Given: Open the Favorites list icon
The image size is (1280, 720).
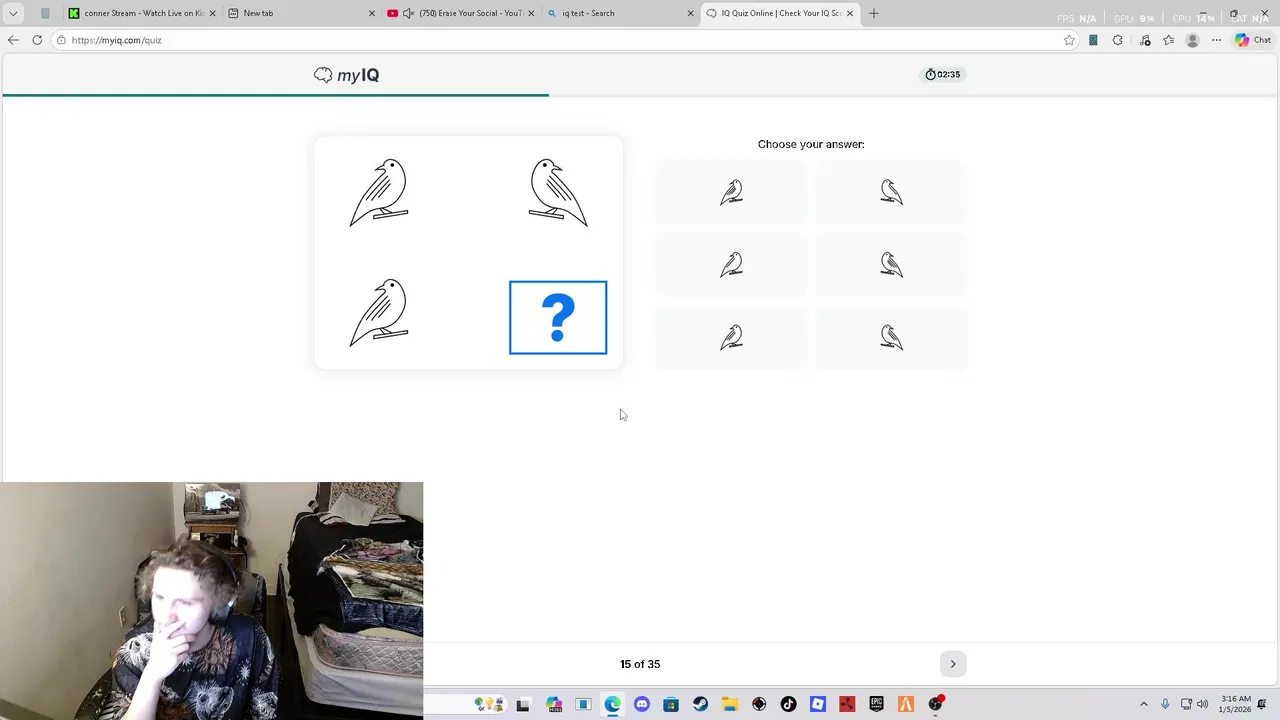Looking at the screenshot, I should click(1168, 40).
